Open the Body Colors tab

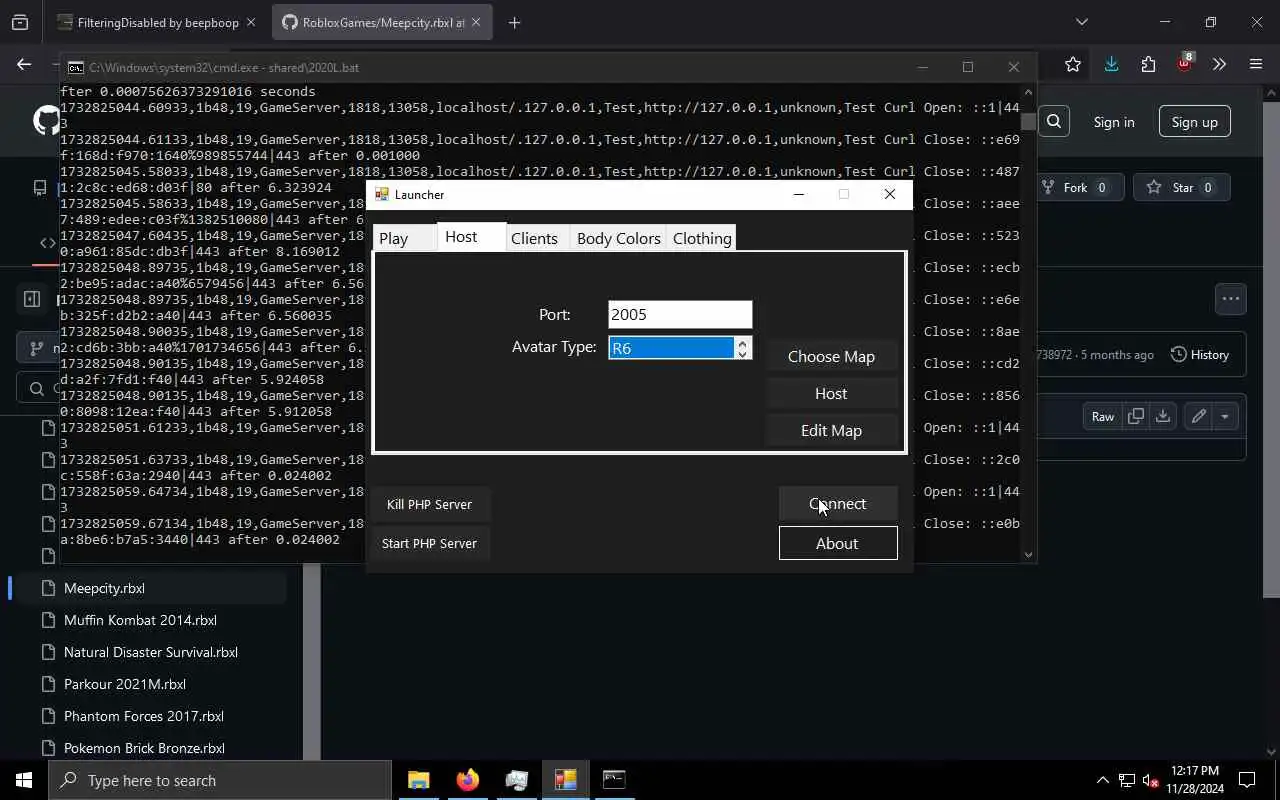pyautogui.click(x=619, y=238)
